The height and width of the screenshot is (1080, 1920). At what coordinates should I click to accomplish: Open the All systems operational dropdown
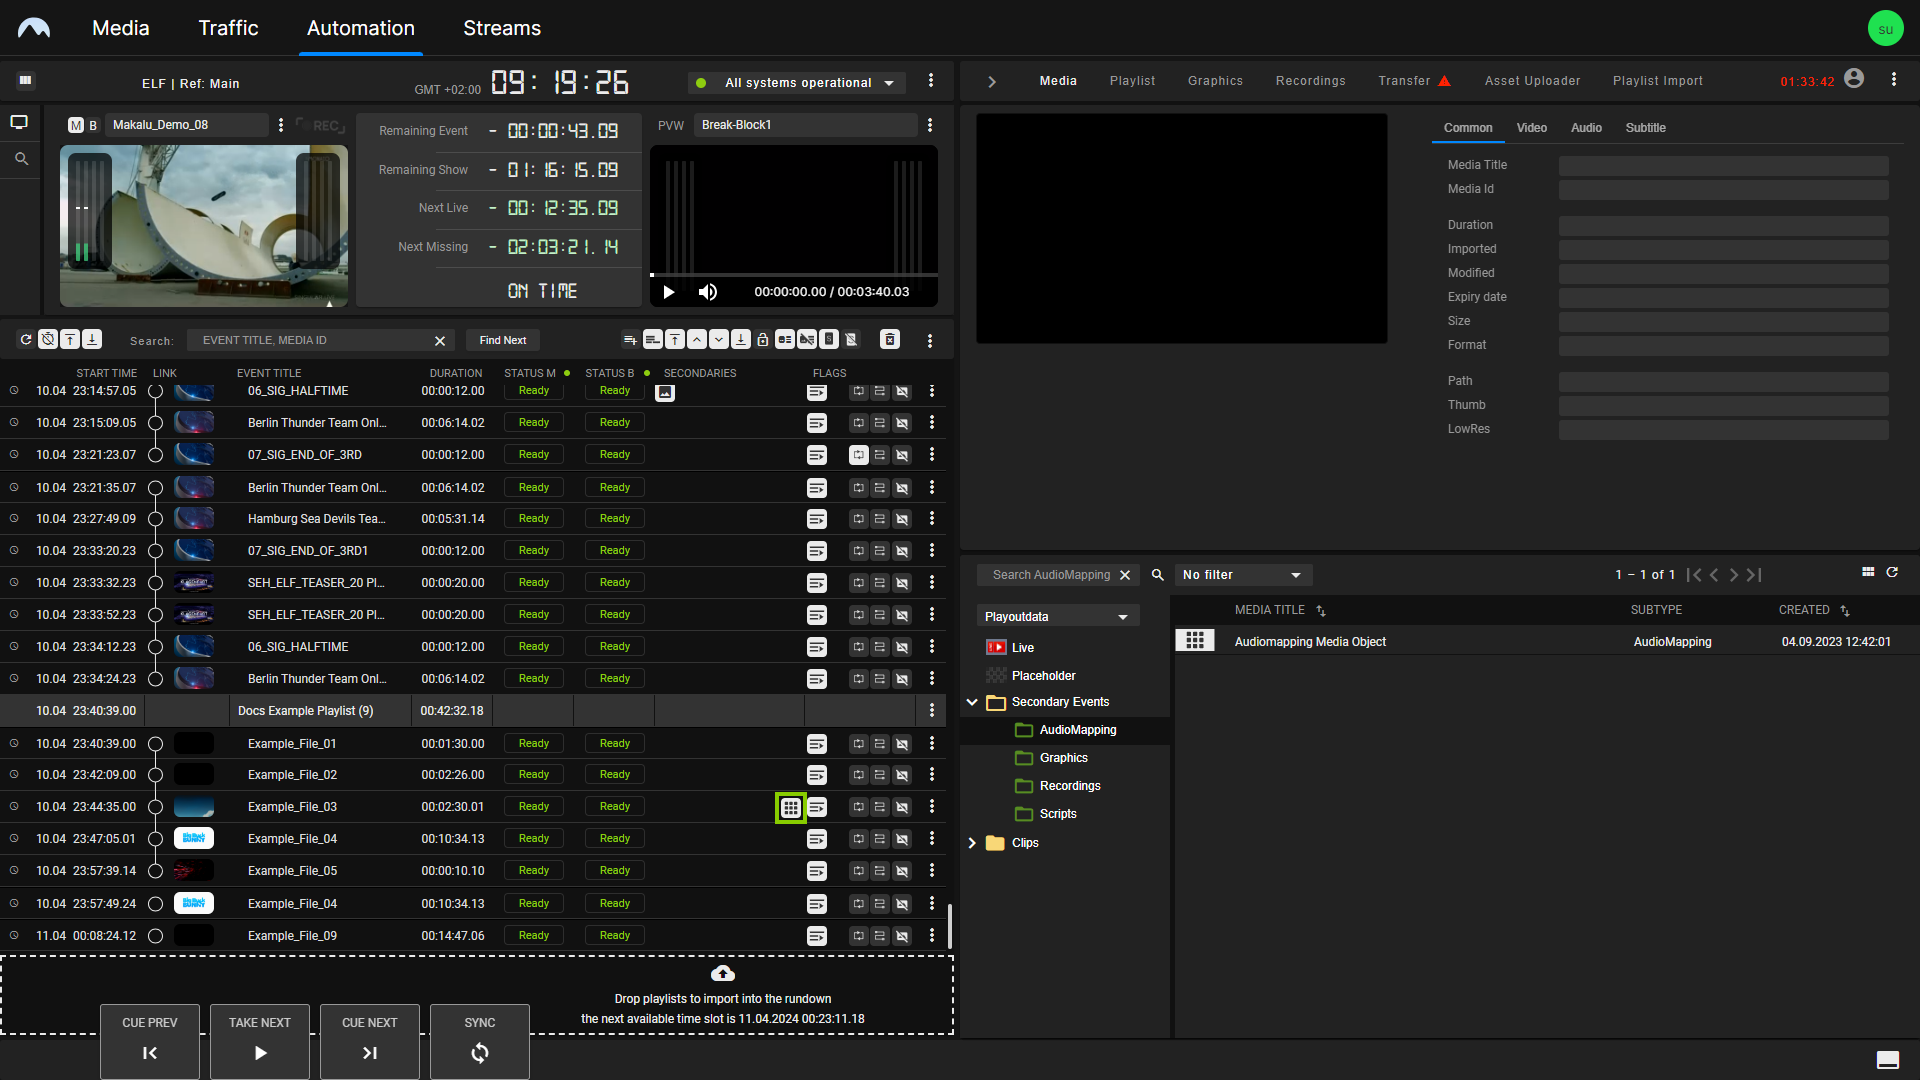tap(797, 83)
